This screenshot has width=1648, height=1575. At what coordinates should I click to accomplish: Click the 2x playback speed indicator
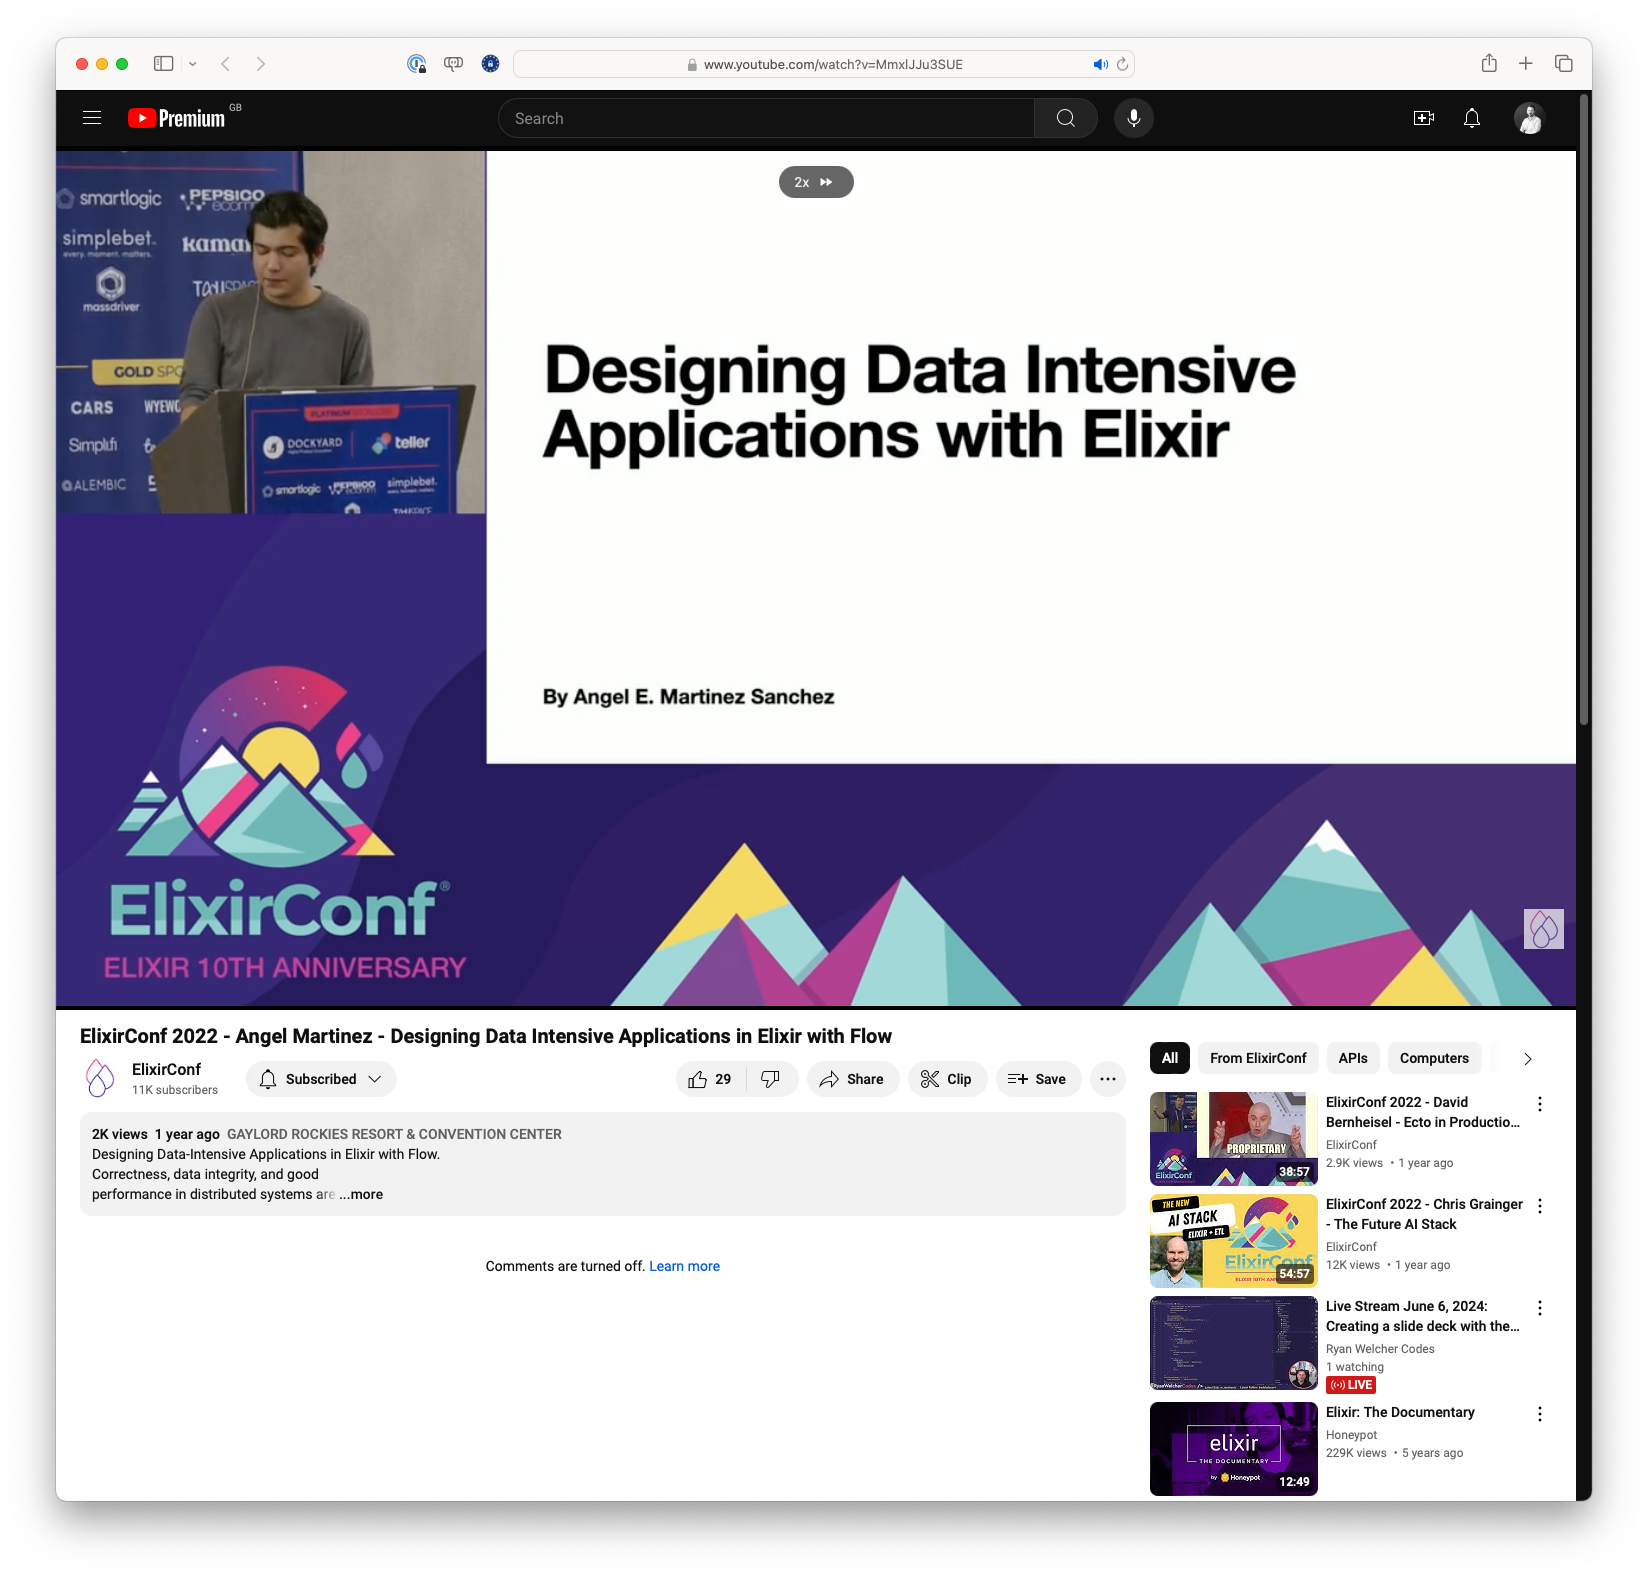click(x=816, y=181)
